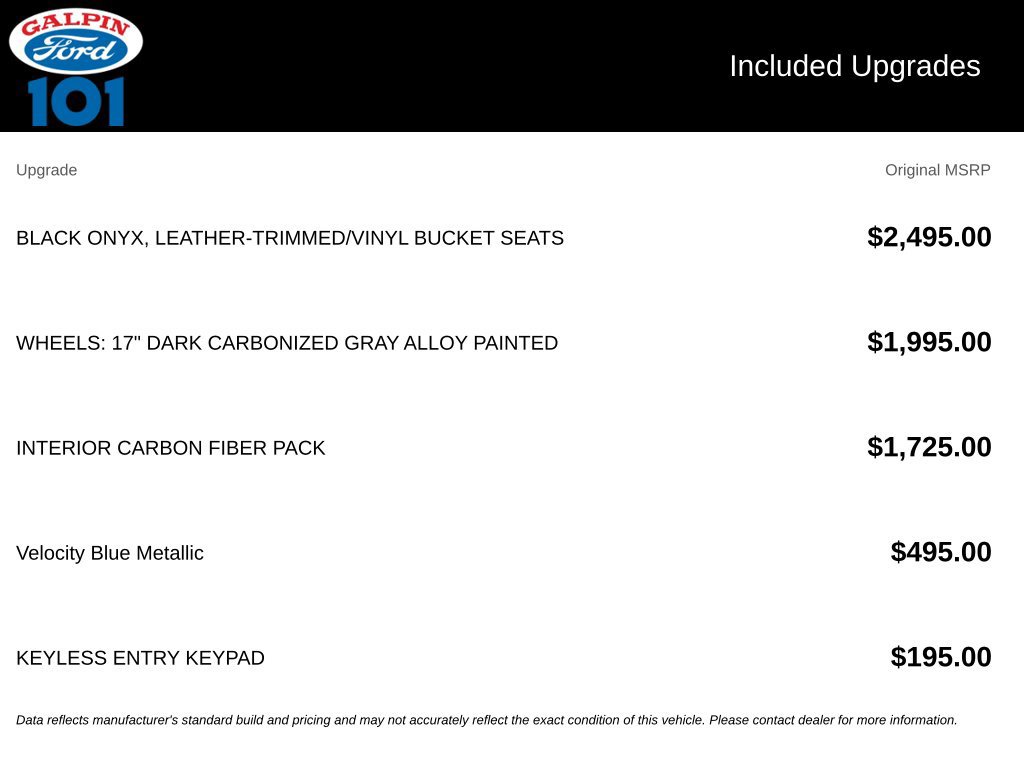This screenshot has width=1024, height=768.
Task: Select the Black Onyx leather bucket seats row
Action: [503, 238]
